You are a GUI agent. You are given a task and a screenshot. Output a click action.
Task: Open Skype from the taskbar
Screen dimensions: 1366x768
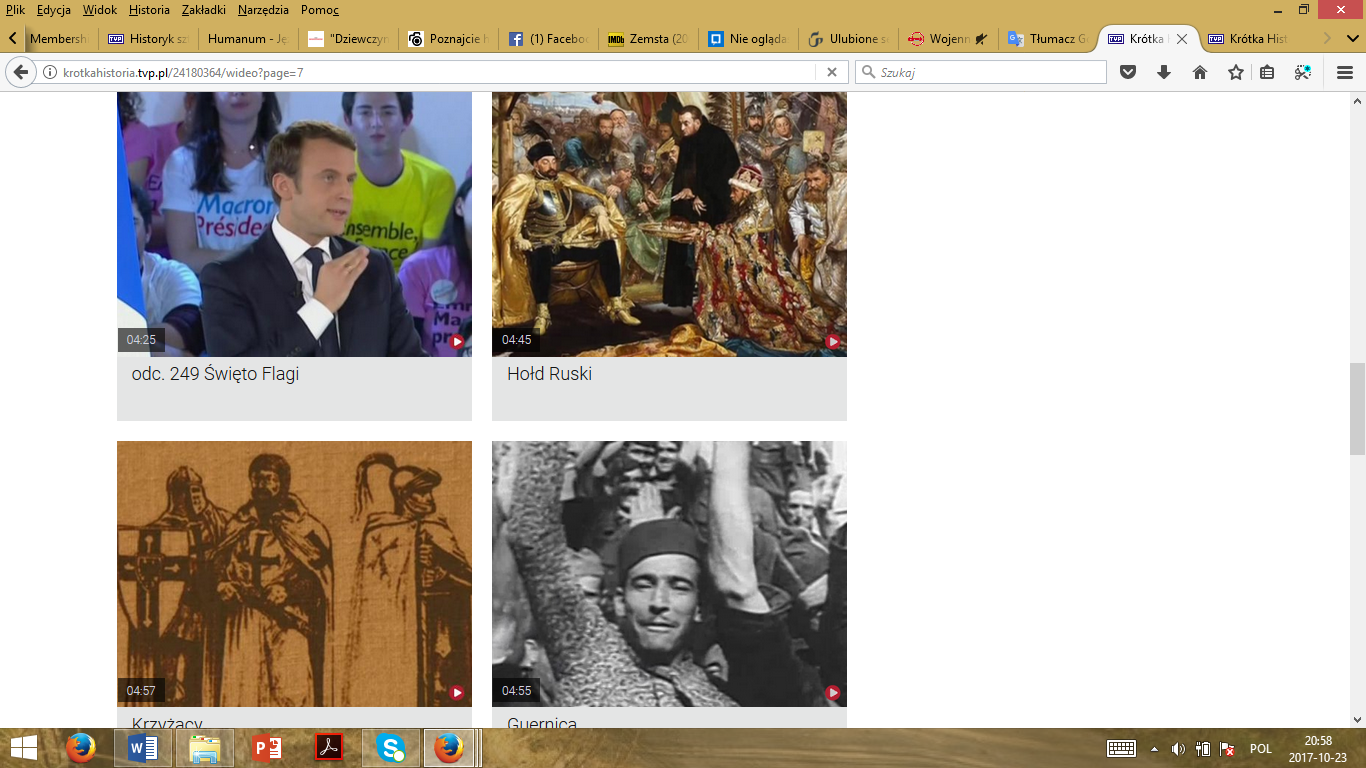click(391, 748)
